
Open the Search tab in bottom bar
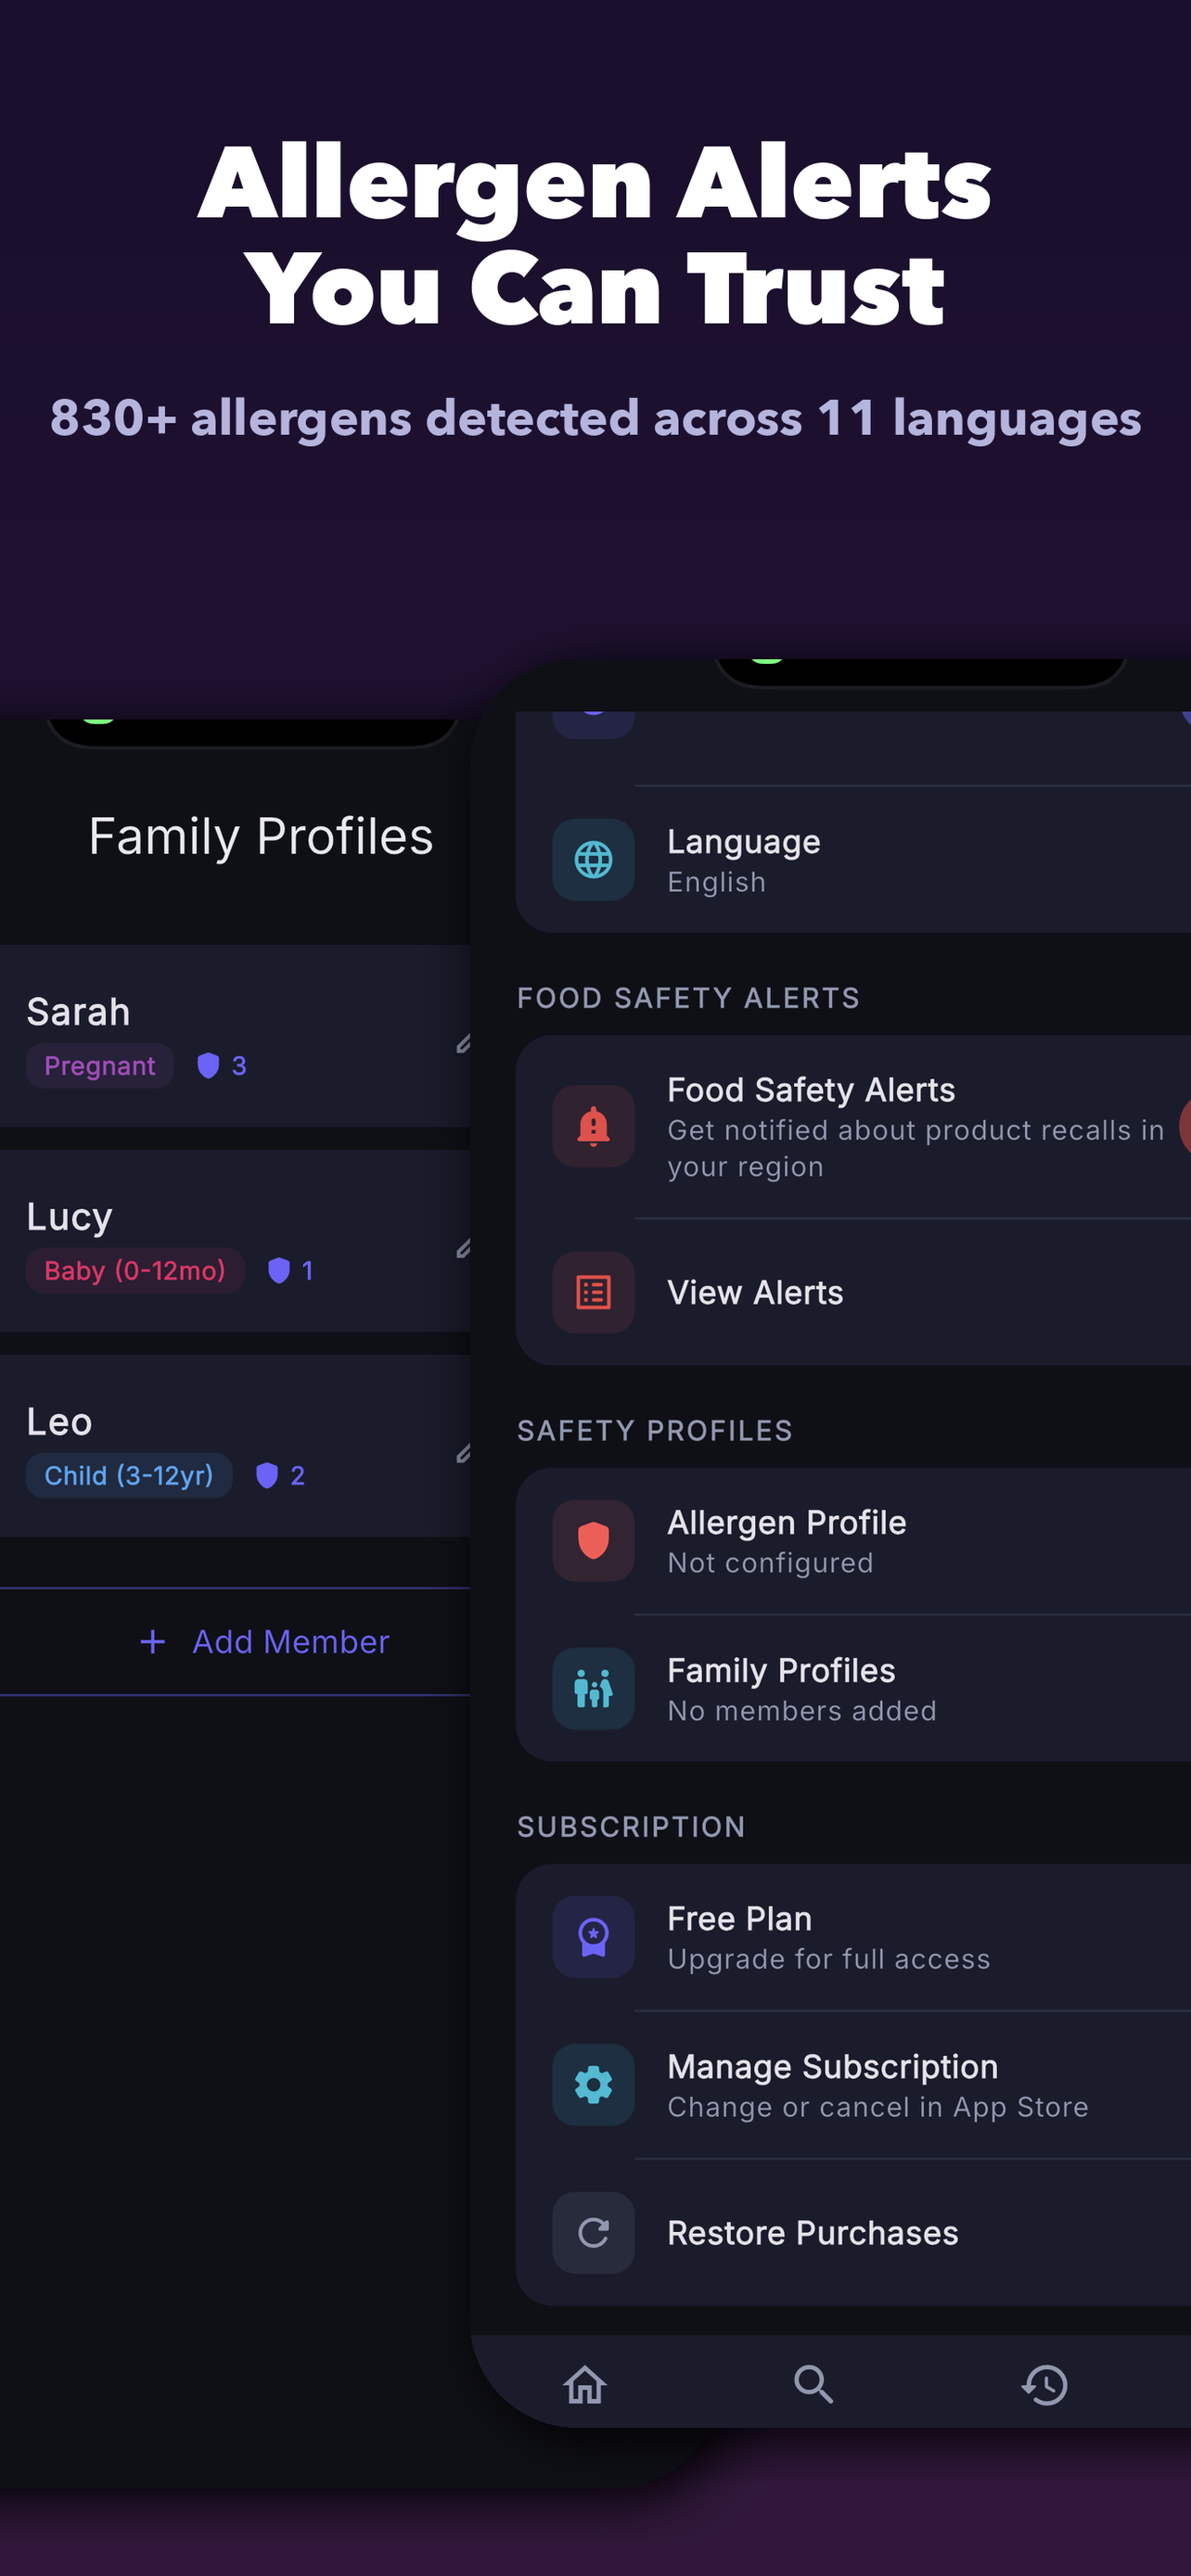click(813, 2384)
